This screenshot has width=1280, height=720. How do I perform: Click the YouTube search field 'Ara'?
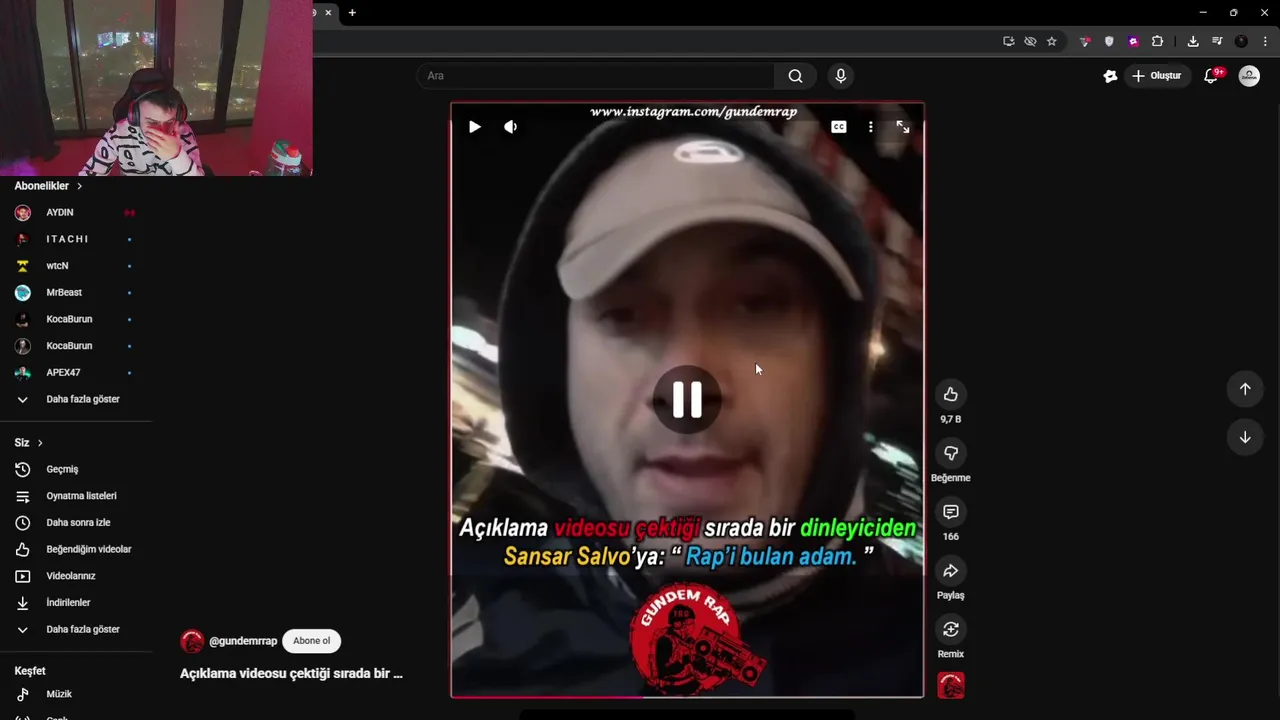pyautogui.click(x=595, y=76)
